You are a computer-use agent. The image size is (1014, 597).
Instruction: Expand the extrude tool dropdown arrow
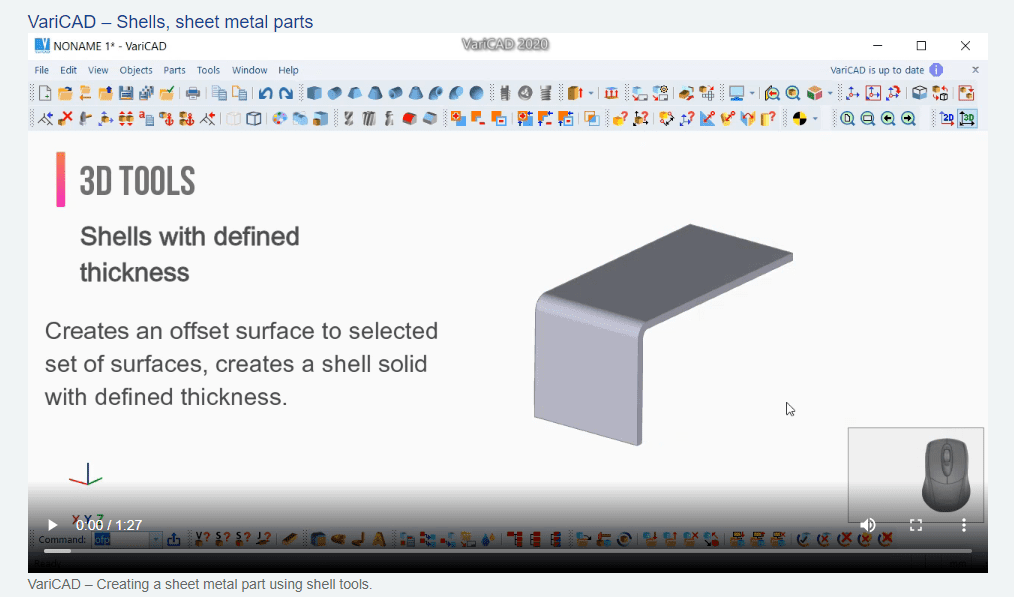591,94
